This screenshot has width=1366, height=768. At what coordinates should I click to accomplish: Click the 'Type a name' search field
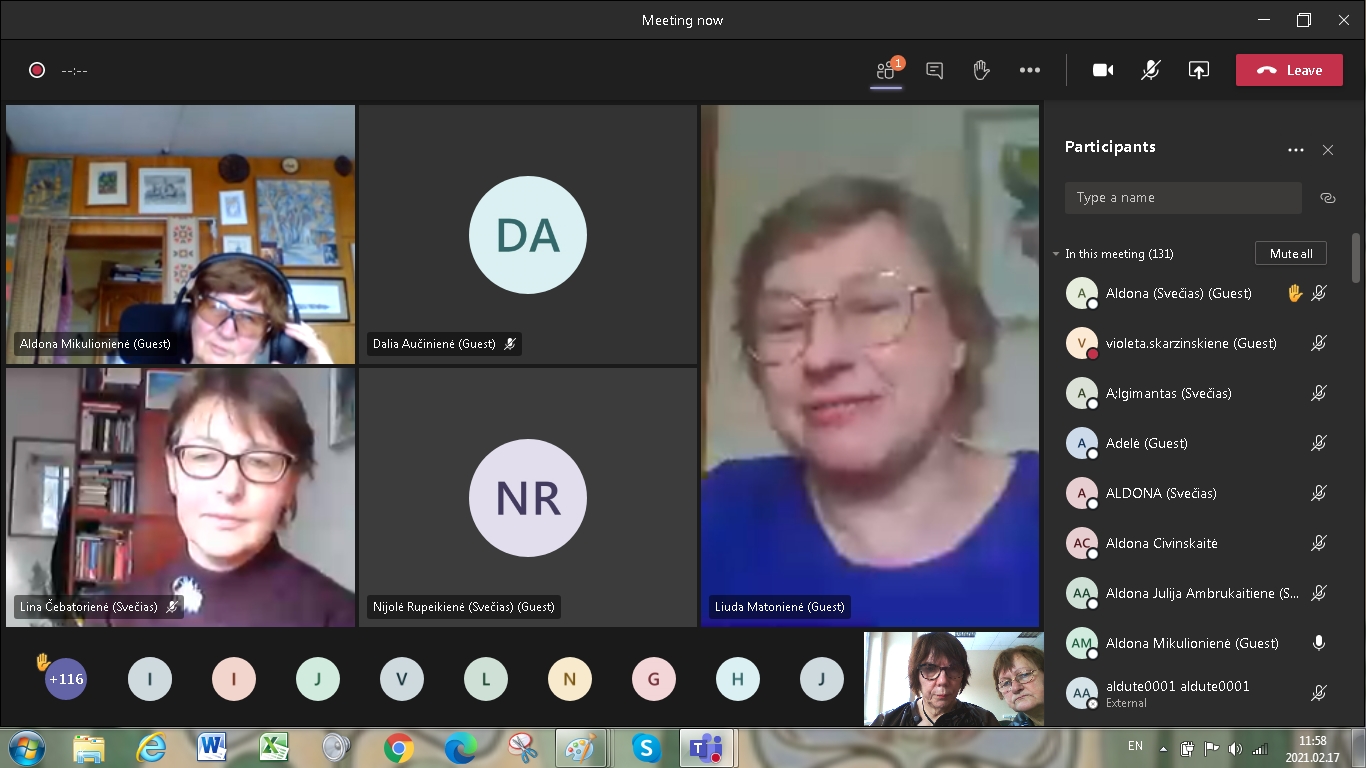pos(1183,198)
